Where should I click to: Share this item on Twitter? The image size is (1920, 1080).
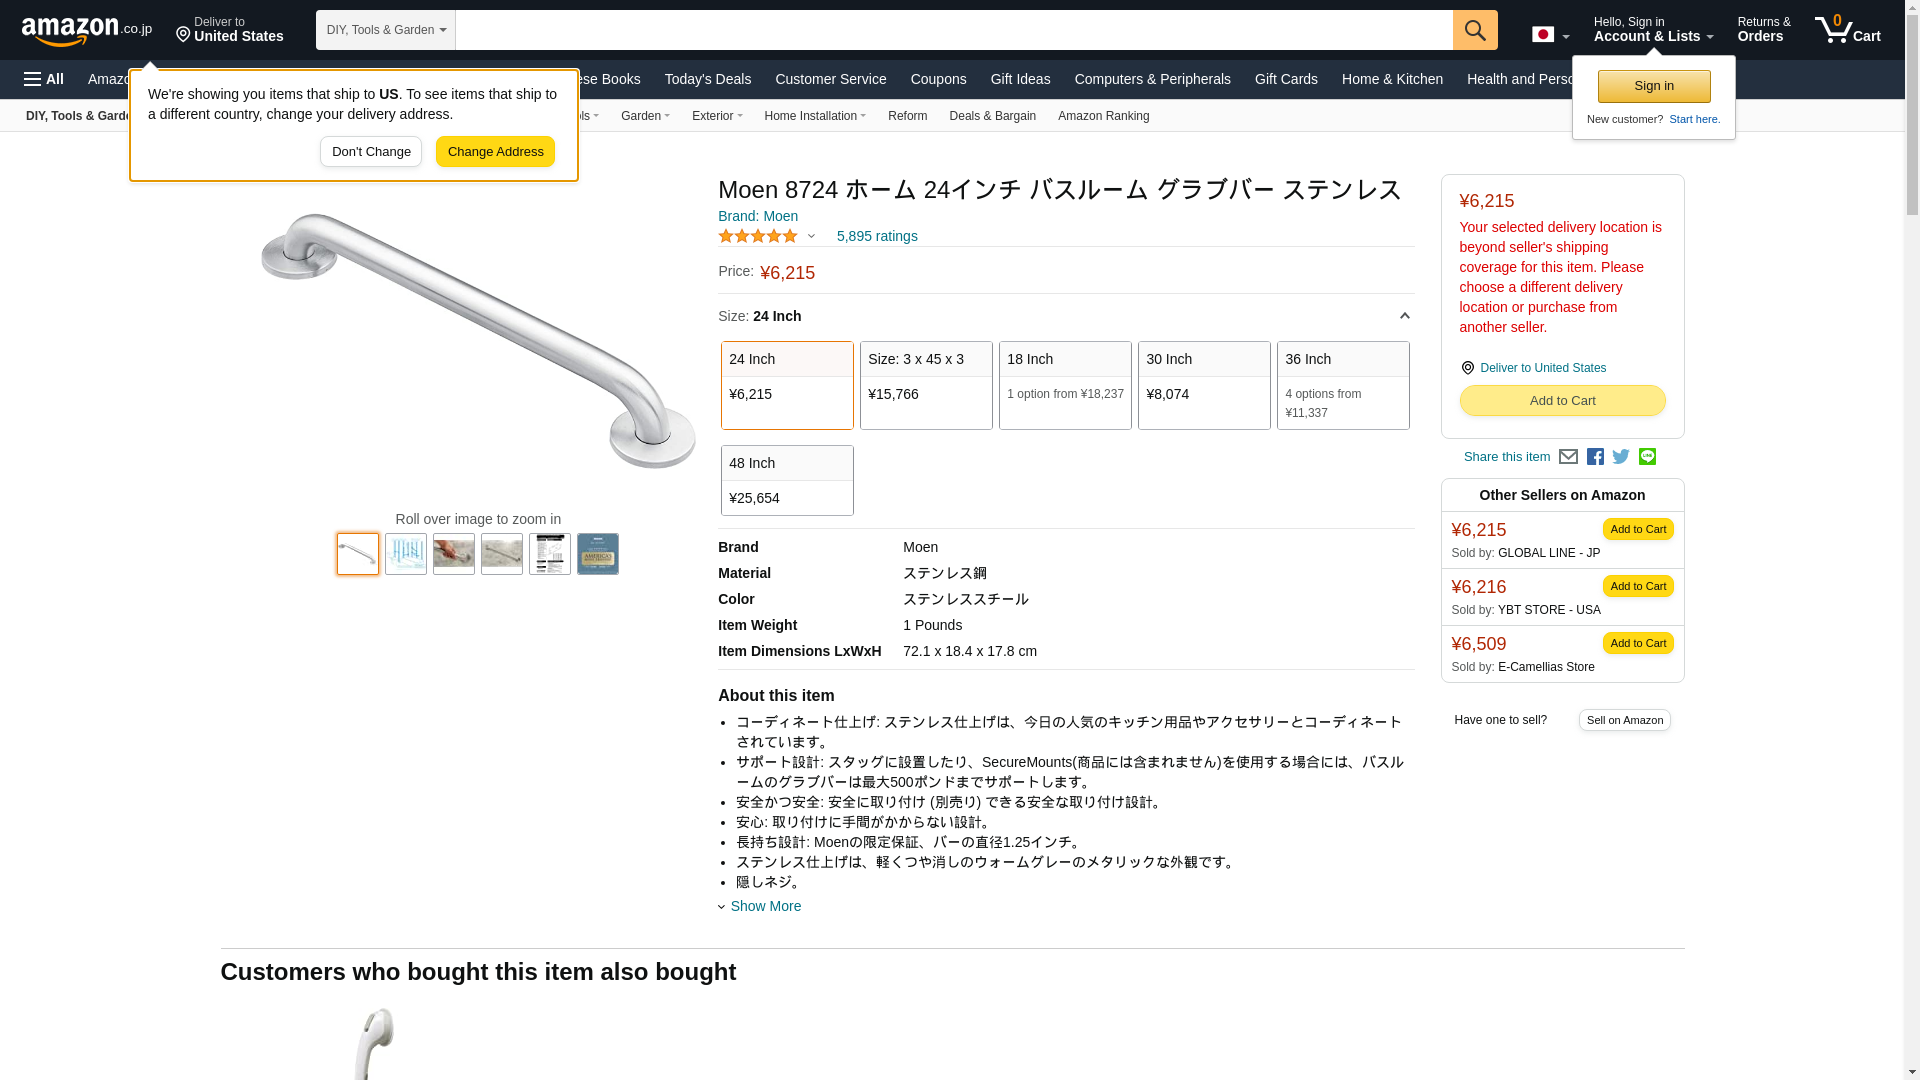tap(1621, 457)
